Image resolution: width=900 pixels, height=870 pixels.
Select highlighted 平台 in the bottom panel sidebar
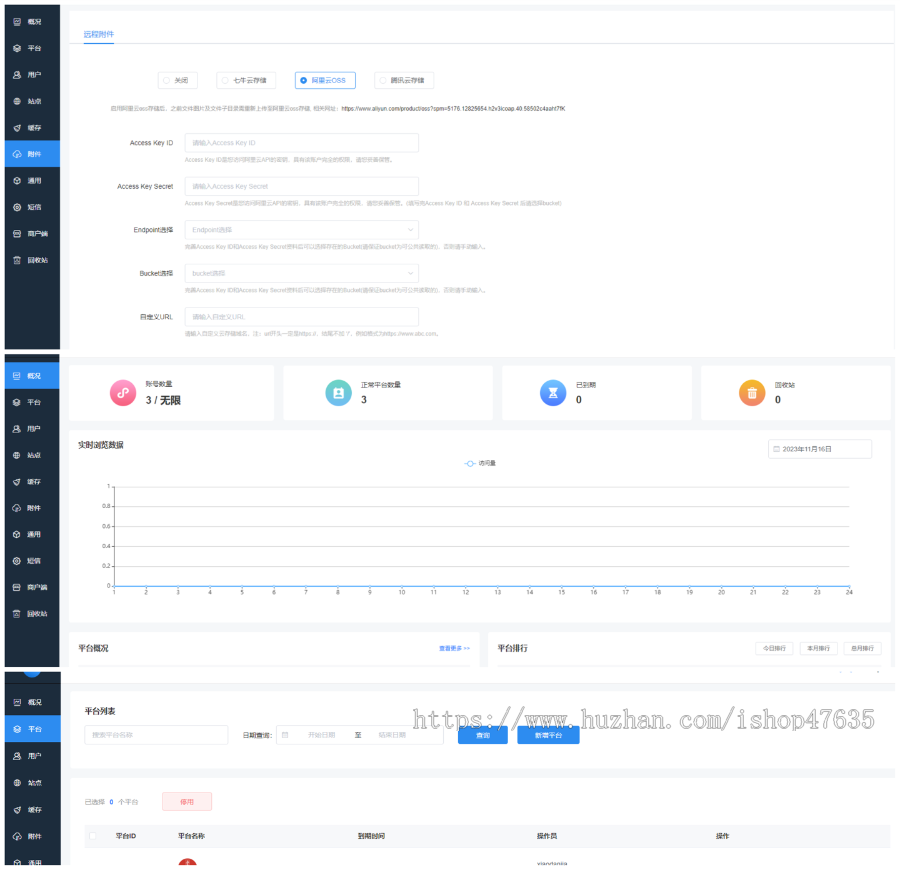(x=32, y=729)
